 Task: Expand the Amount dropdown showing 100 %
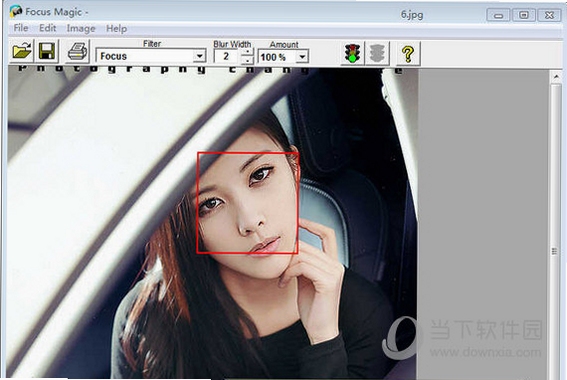(302, 57)
